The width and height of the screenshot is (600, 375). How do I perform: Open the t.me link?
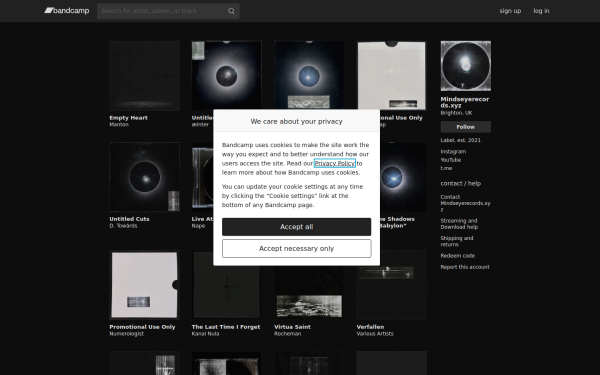(x=446, y=168)
